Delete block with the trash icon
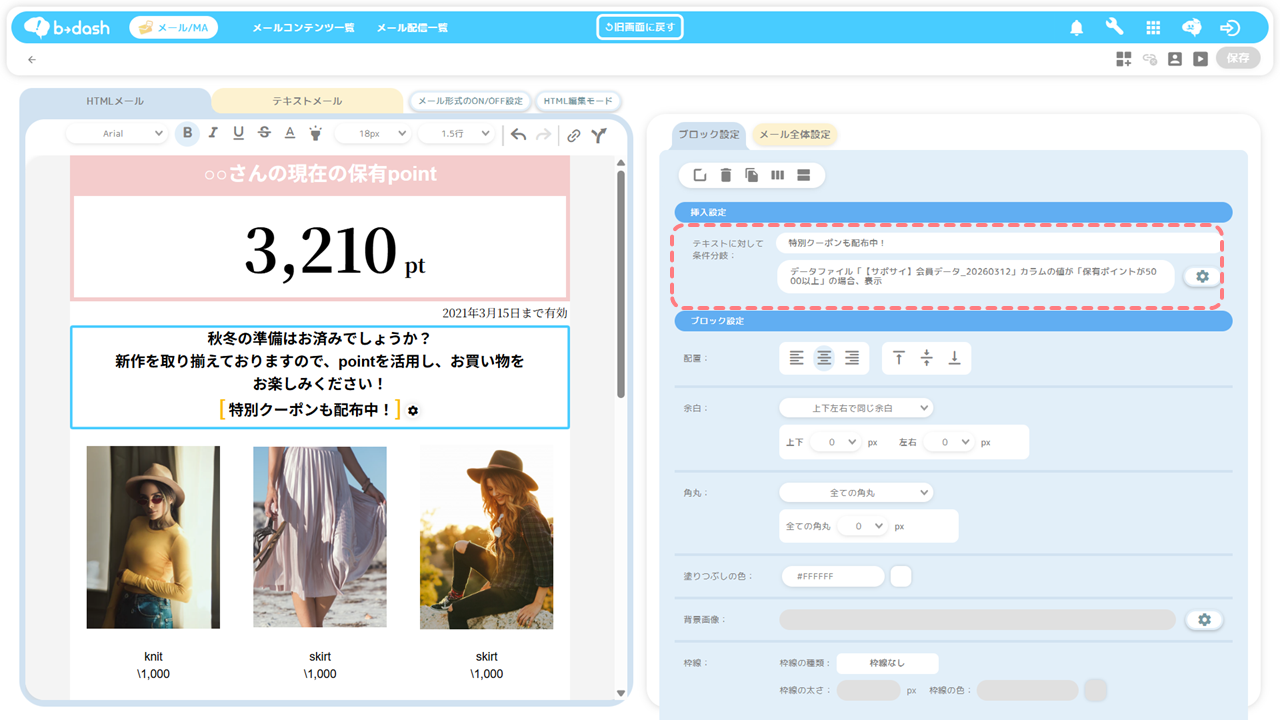1280x720 pixels. pos(726,176)
